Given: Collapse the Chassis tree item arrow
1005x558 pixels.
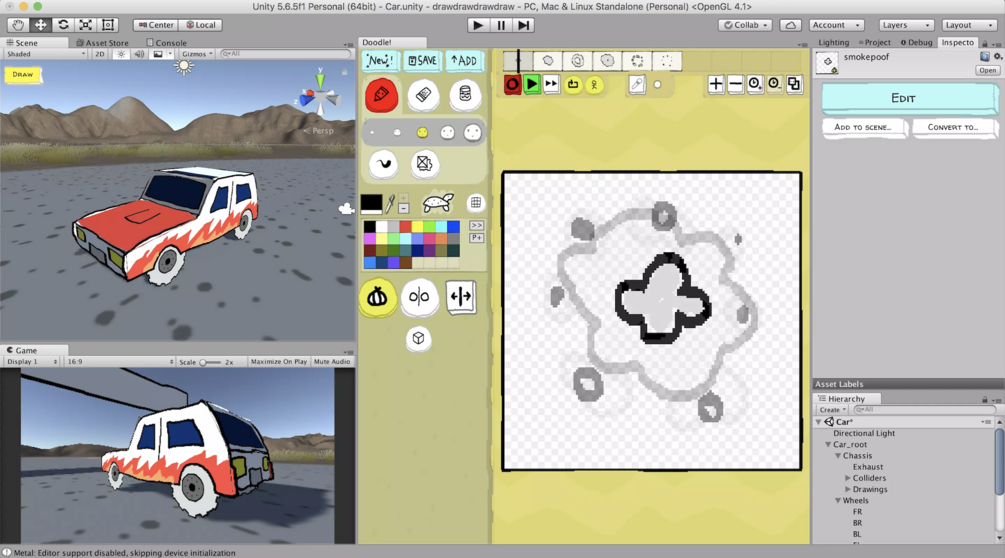Looking at the screenshot, I should (838, 456).
